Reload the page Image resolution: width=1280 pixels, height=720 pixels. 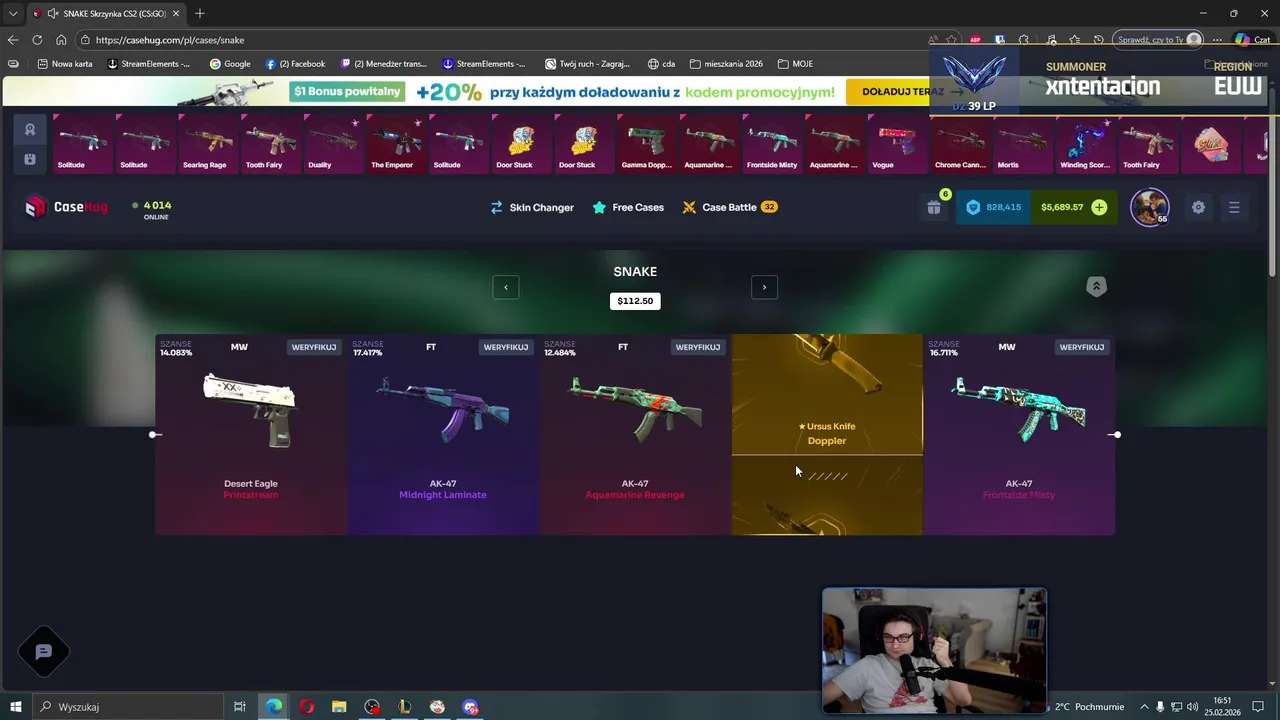coord(37,40)
